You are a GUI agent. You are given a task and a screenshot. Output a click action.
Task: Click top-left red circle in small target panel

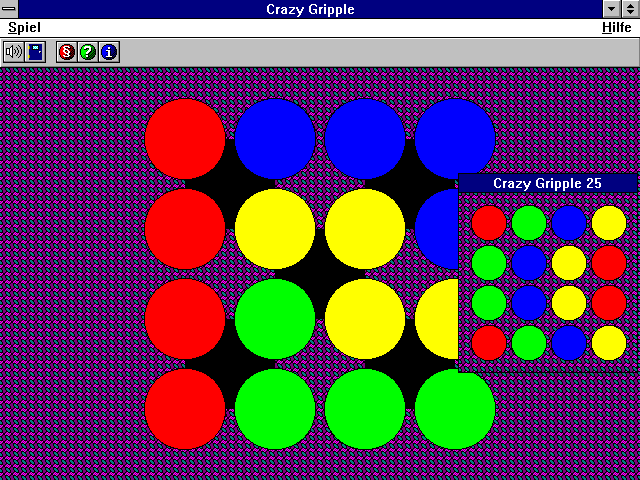[489, 223]
